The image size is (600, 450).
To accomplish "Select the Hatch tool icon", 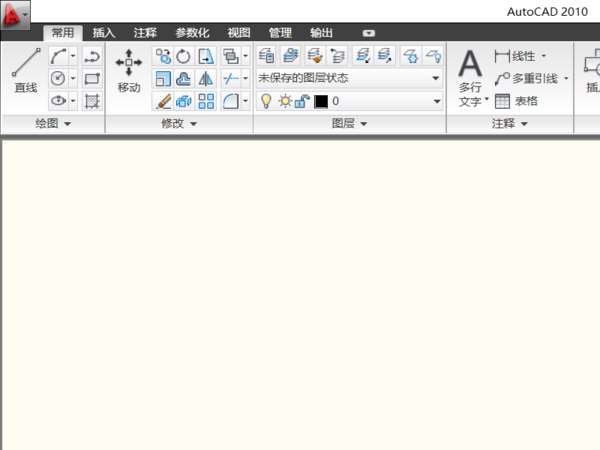I will [x=92, y=101].
